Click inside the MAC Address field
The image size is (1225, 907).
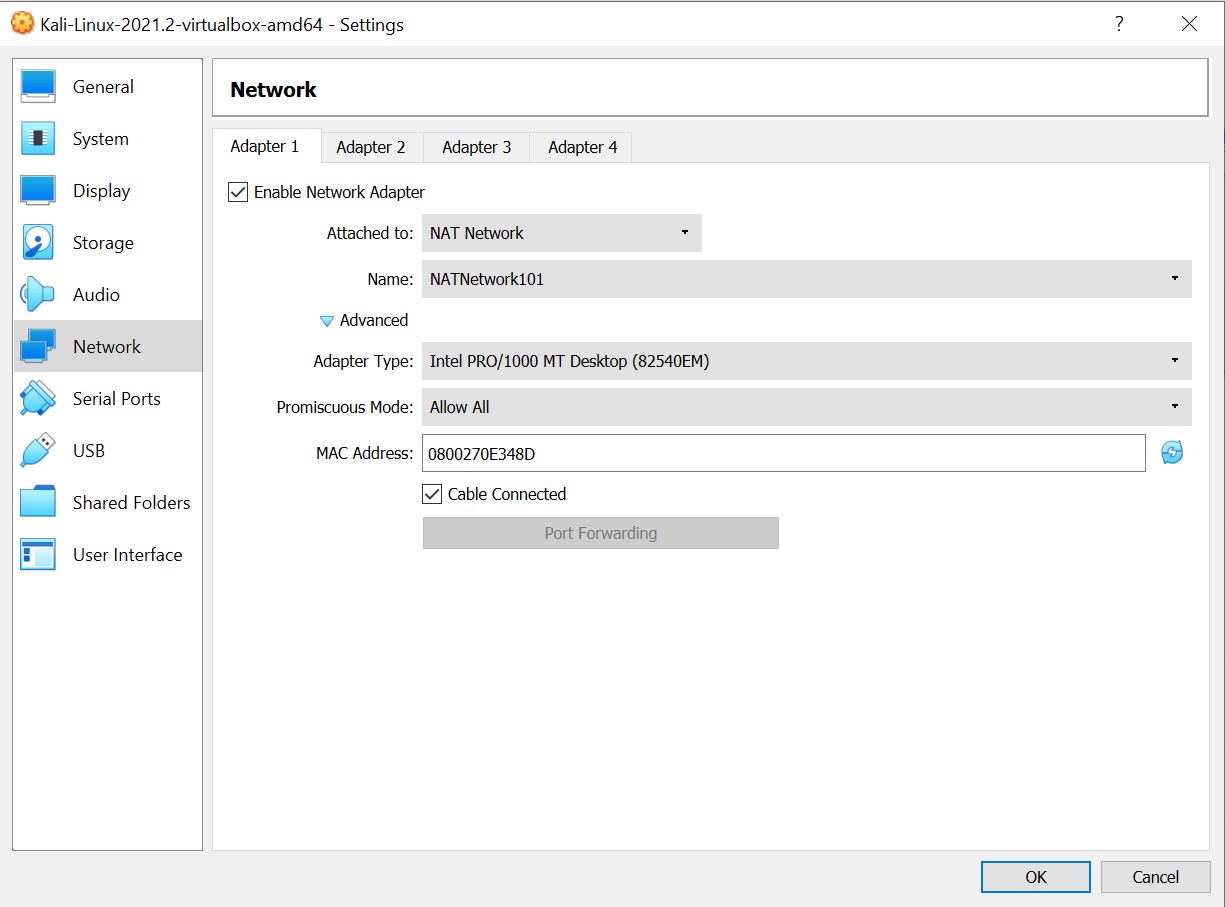783,453
